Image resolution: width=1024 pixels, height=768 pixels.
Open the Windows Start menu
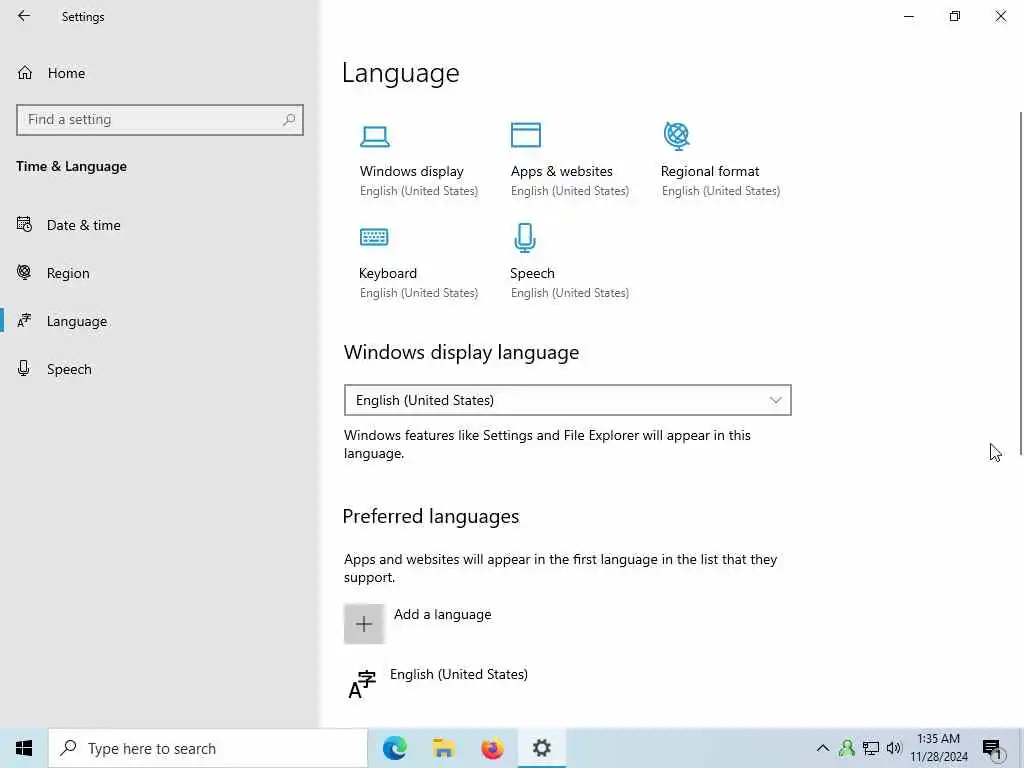(x=24, y=748)
